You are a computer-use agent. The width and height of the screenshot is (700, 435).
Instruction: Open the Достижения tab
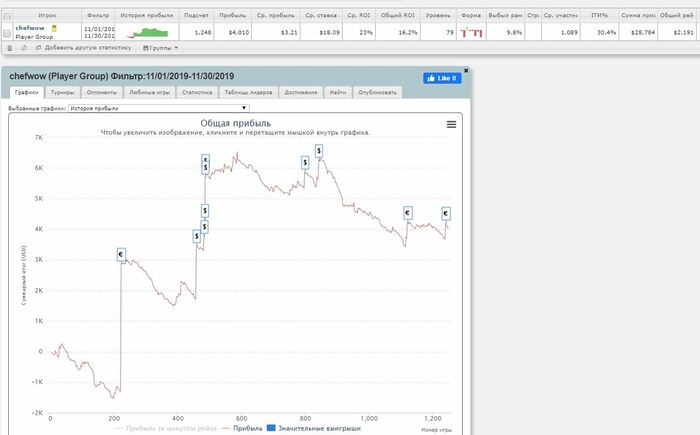pyautogui.click(x=301, y=92)
